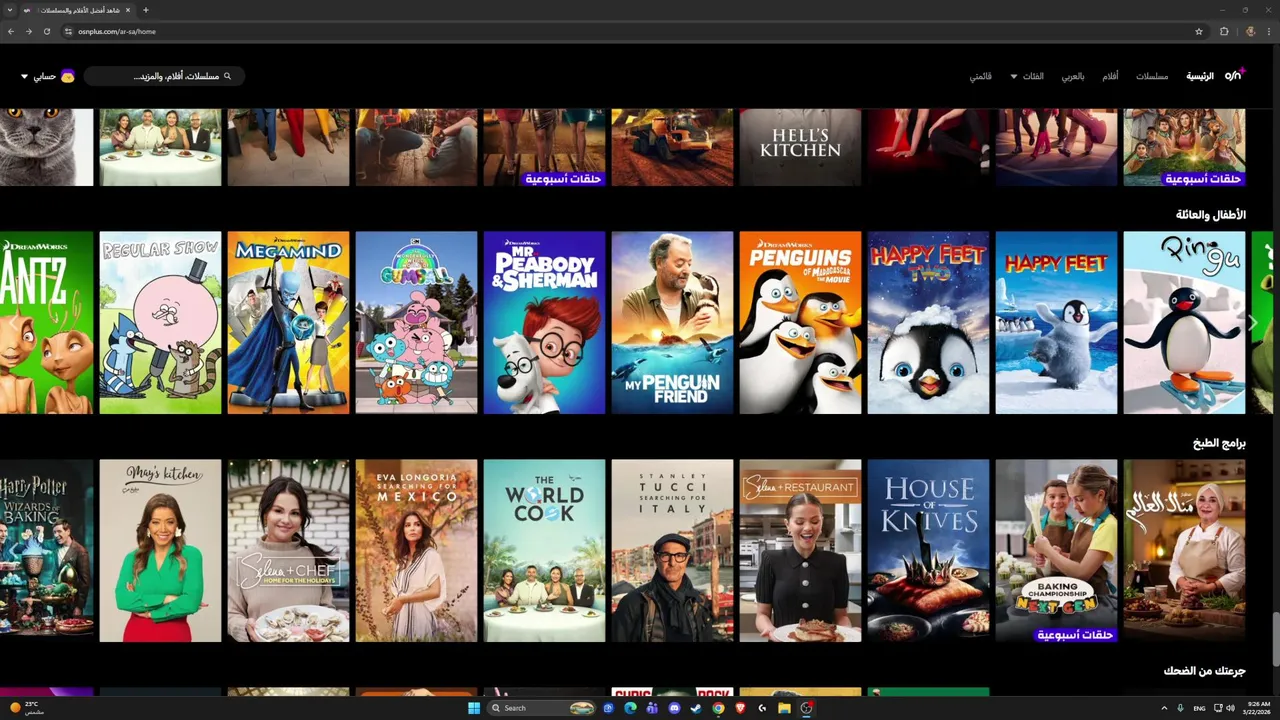Open Eva Longoria Searching for Mexico poster
This screenshot has width=1280, height=720.
[x=416, y=551]
